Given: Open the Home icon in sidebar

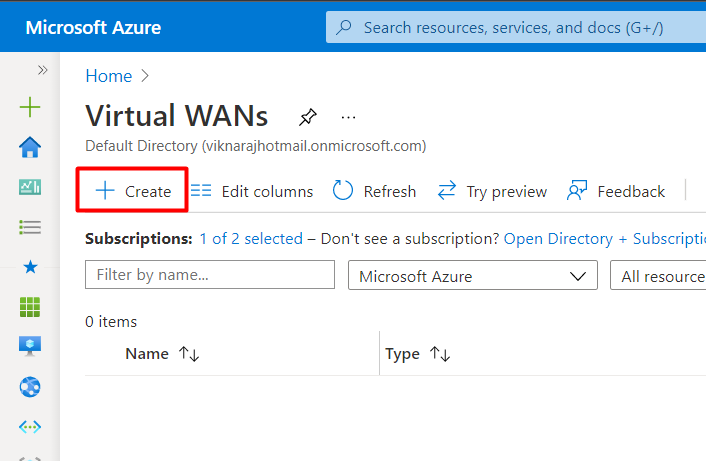Looking at the screenshot, I should [x=30, y=147].
